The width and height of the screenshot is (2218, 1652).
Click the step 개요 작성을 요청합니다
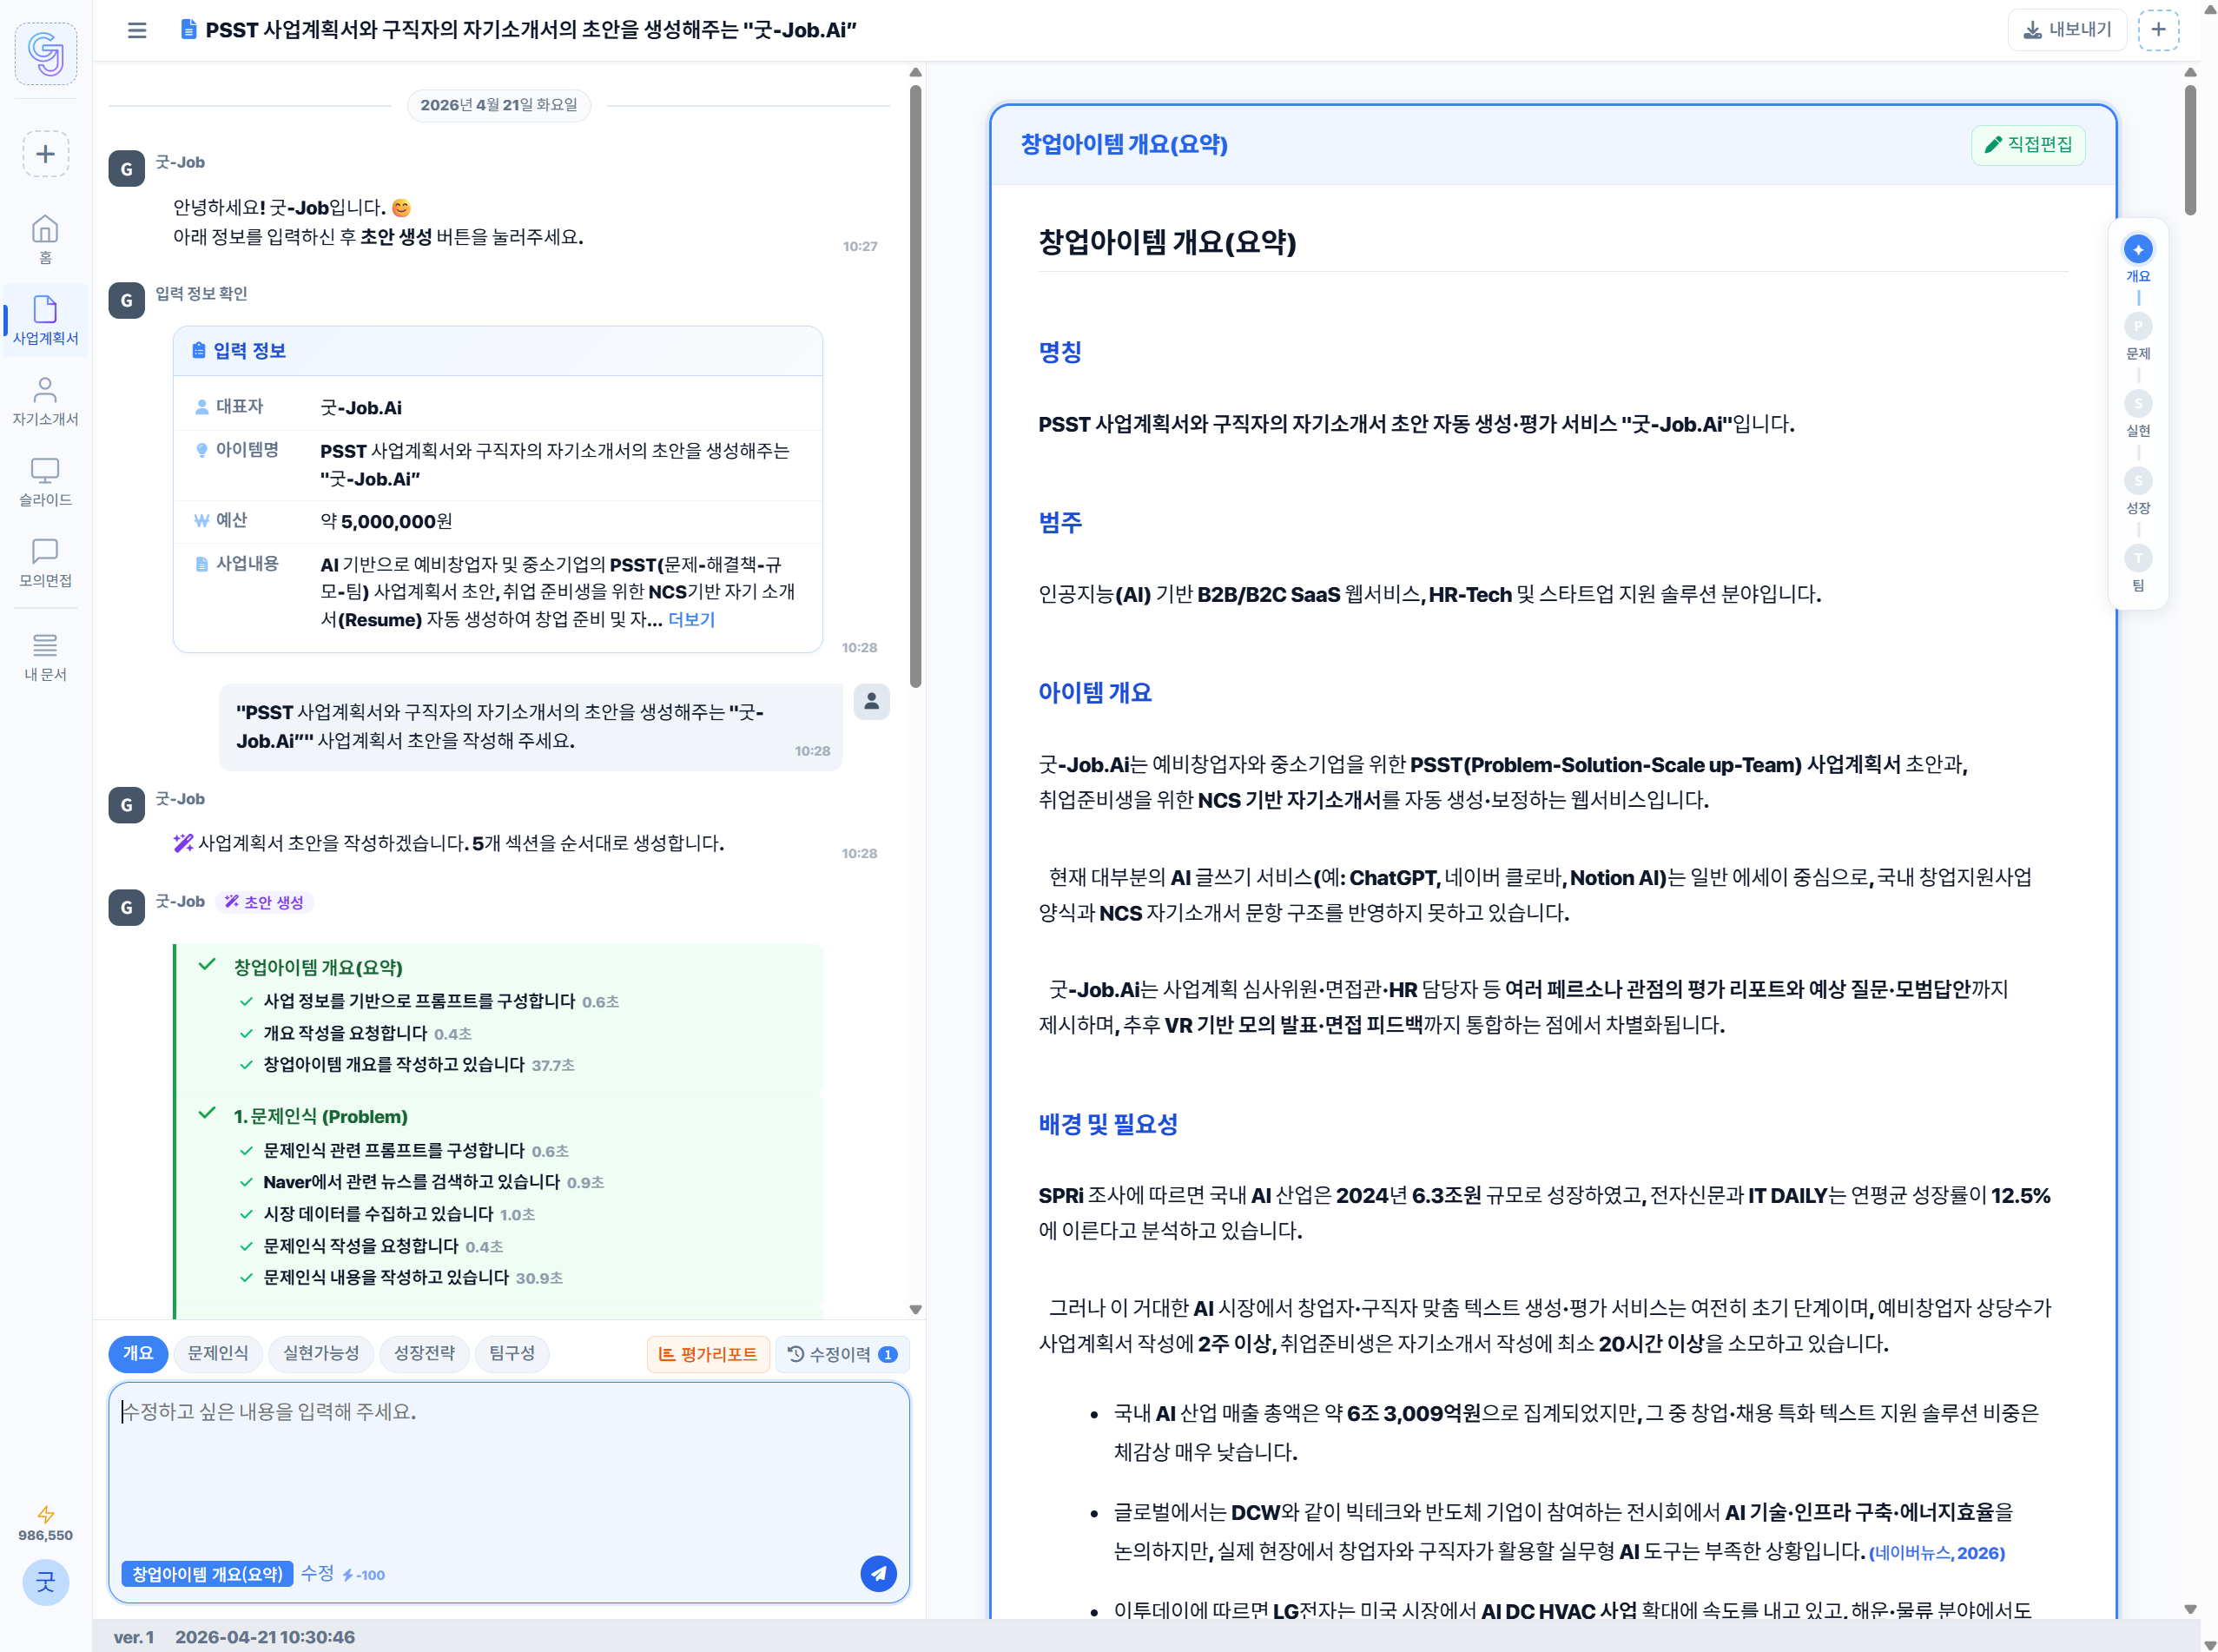[x=345, y=1033]
